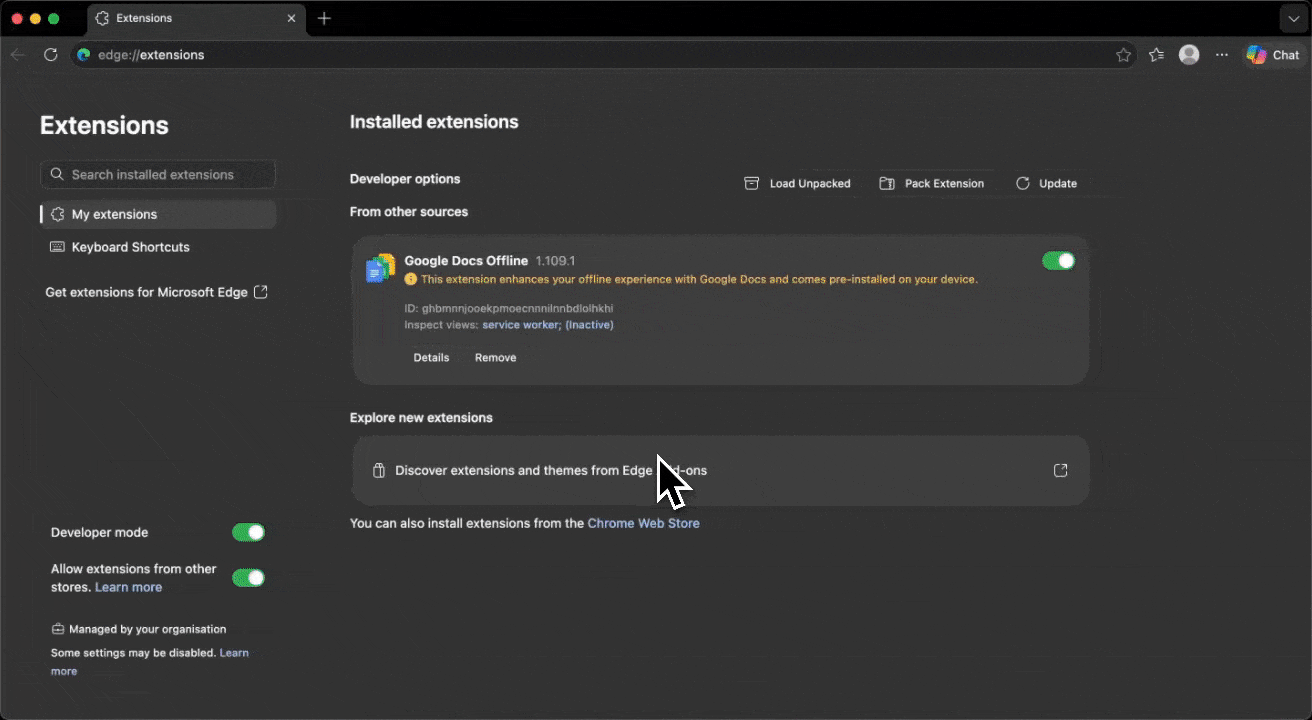Screen dimensions: 1312x720
Task: Open Get extensions for Microsoft Edge
Action: coord(156,292)
